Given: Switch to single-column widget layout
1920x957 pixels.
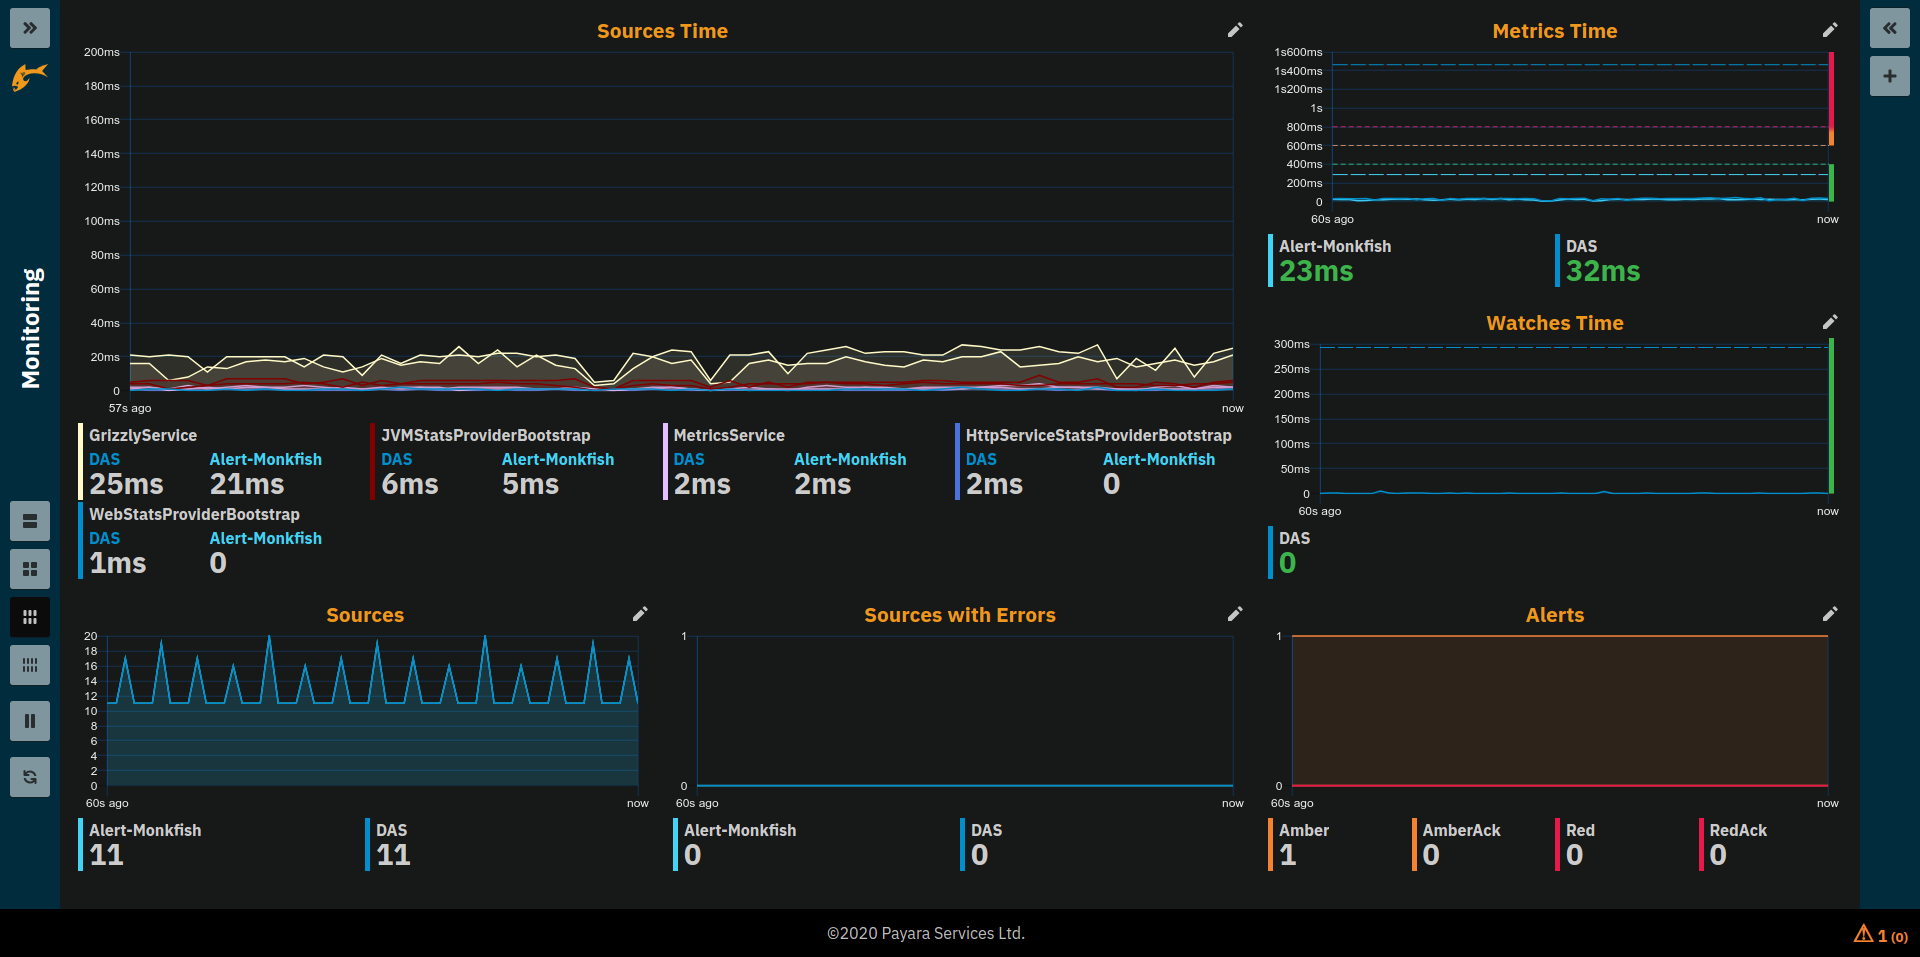Looking at the screenshot, I should coord(30,521).
